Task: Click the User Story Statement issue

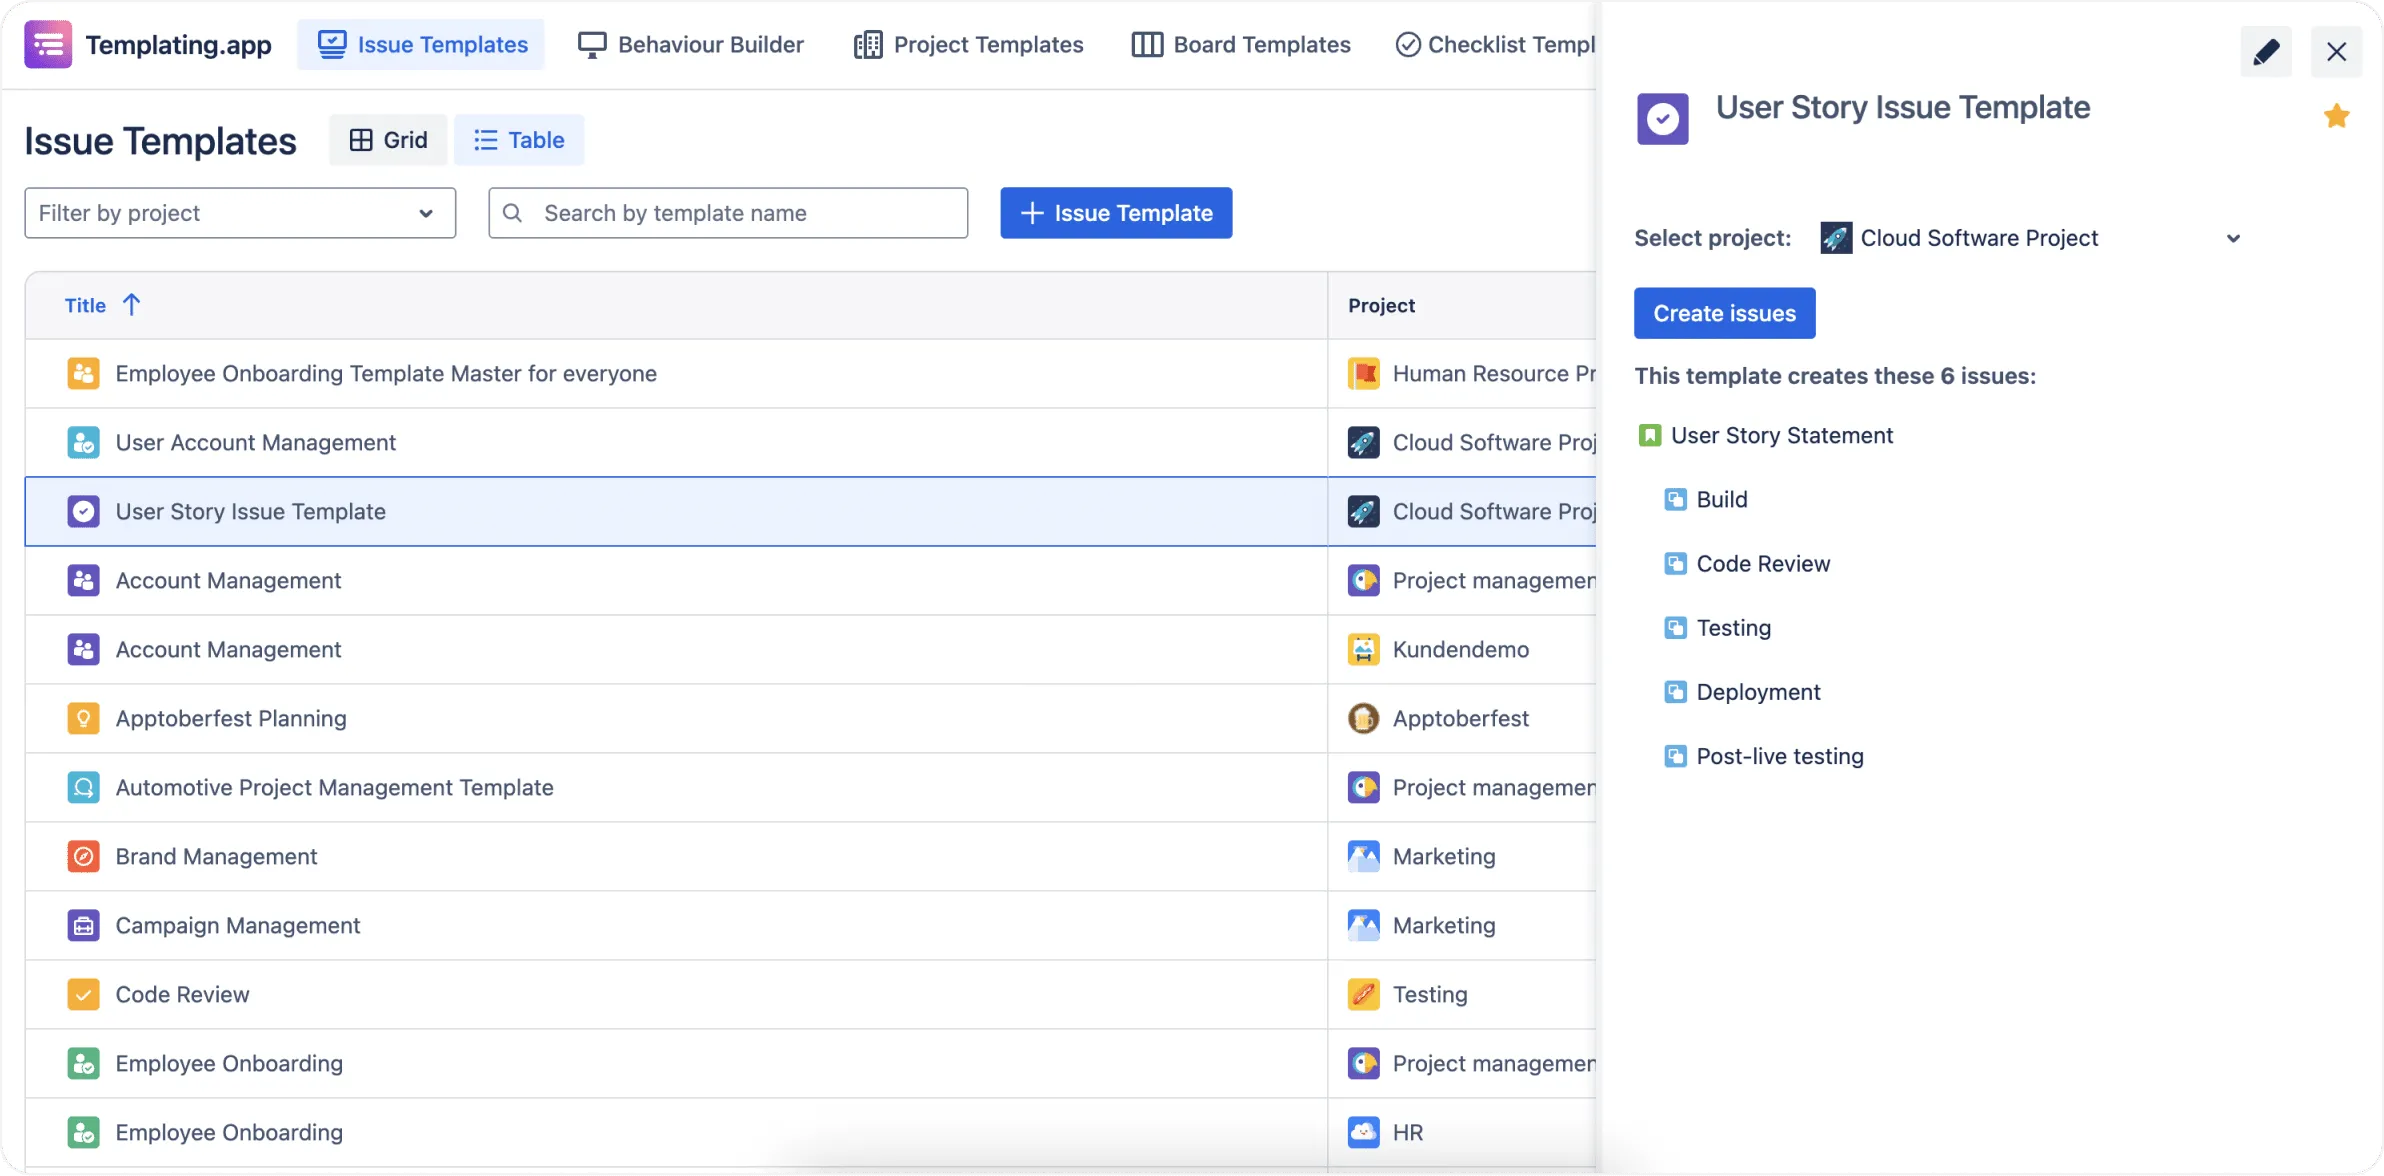Action: point(1781,435)
